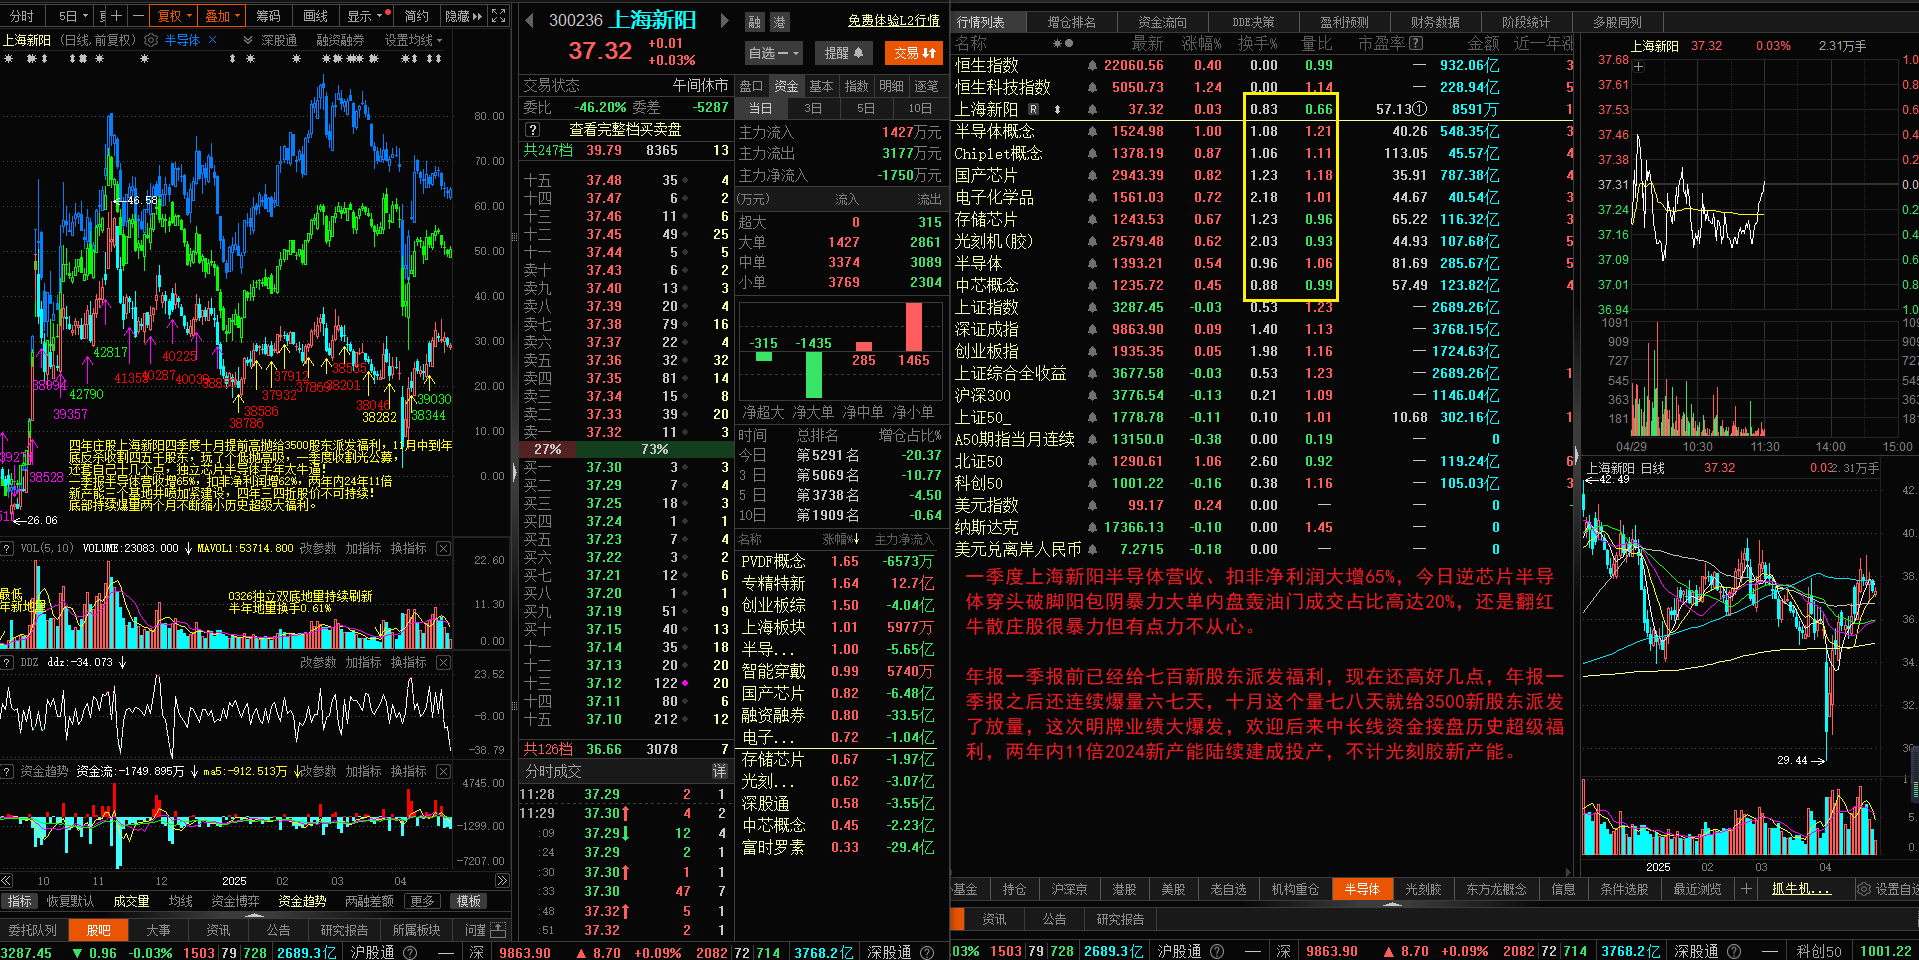This screenshot has width=1919, height=960.
Task: Switch capital flow period to 3日
Action: [813, 108]
